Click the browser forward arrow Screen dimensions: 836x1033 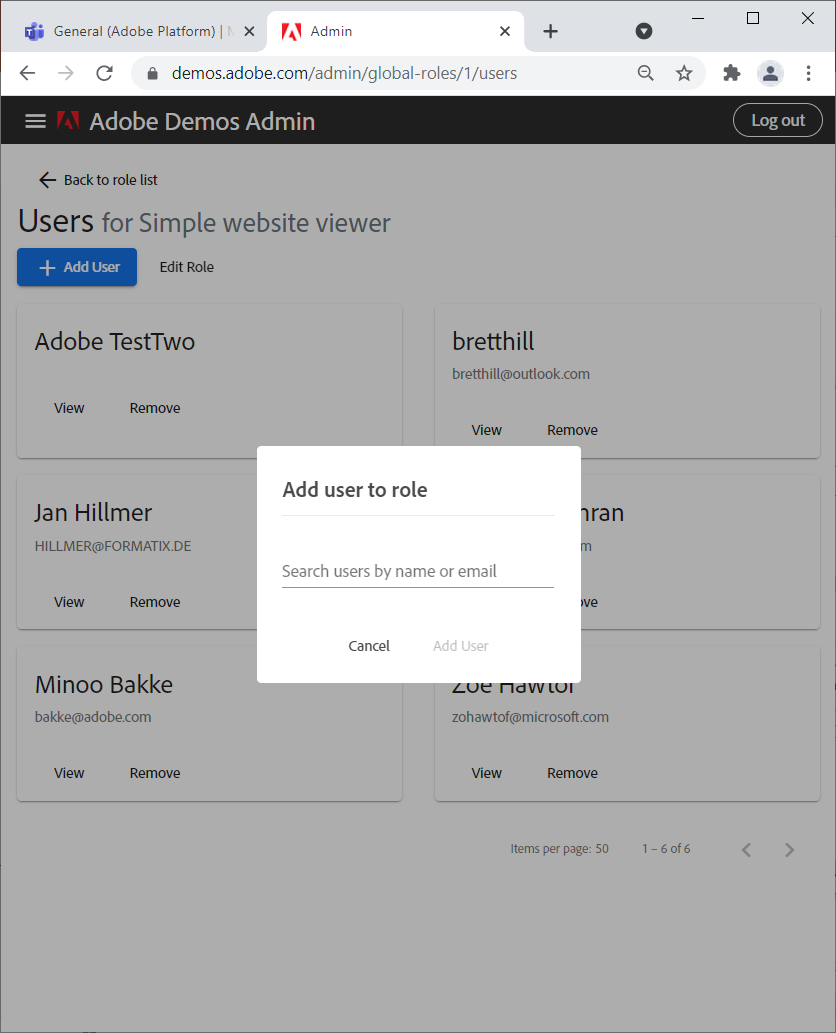tap(66, 73)
